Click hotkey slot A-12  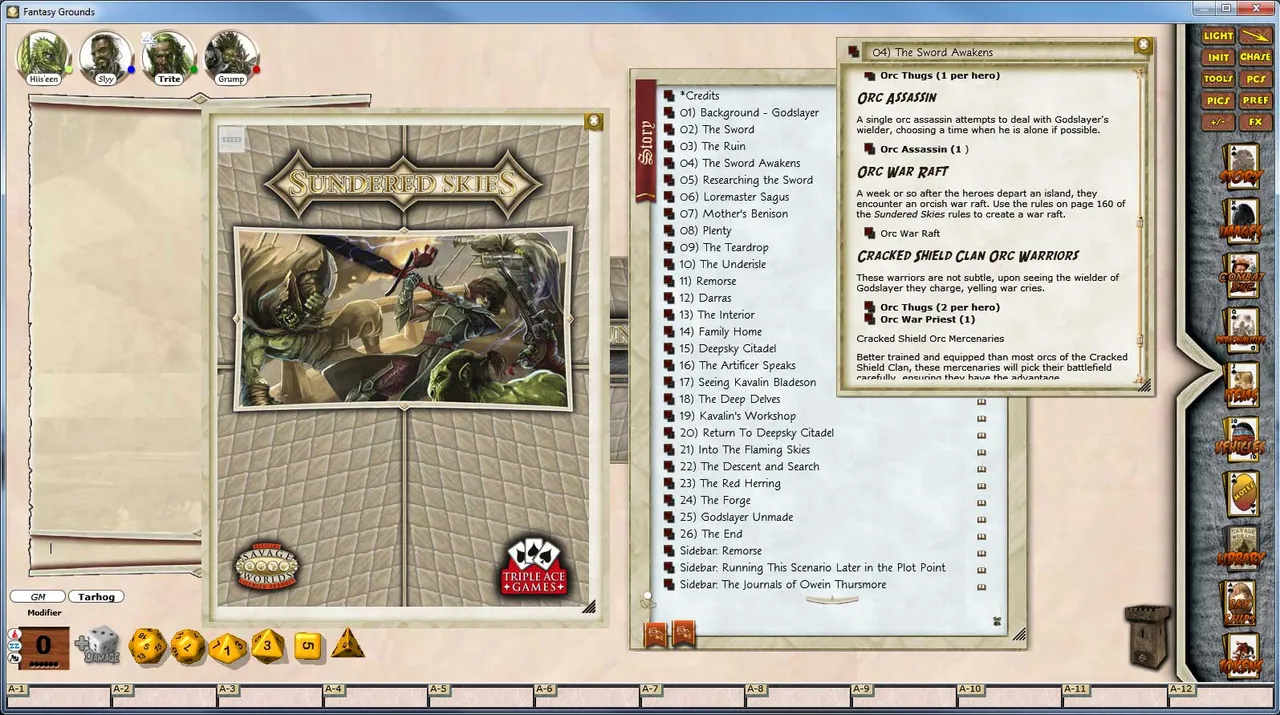click(1222, 695)
